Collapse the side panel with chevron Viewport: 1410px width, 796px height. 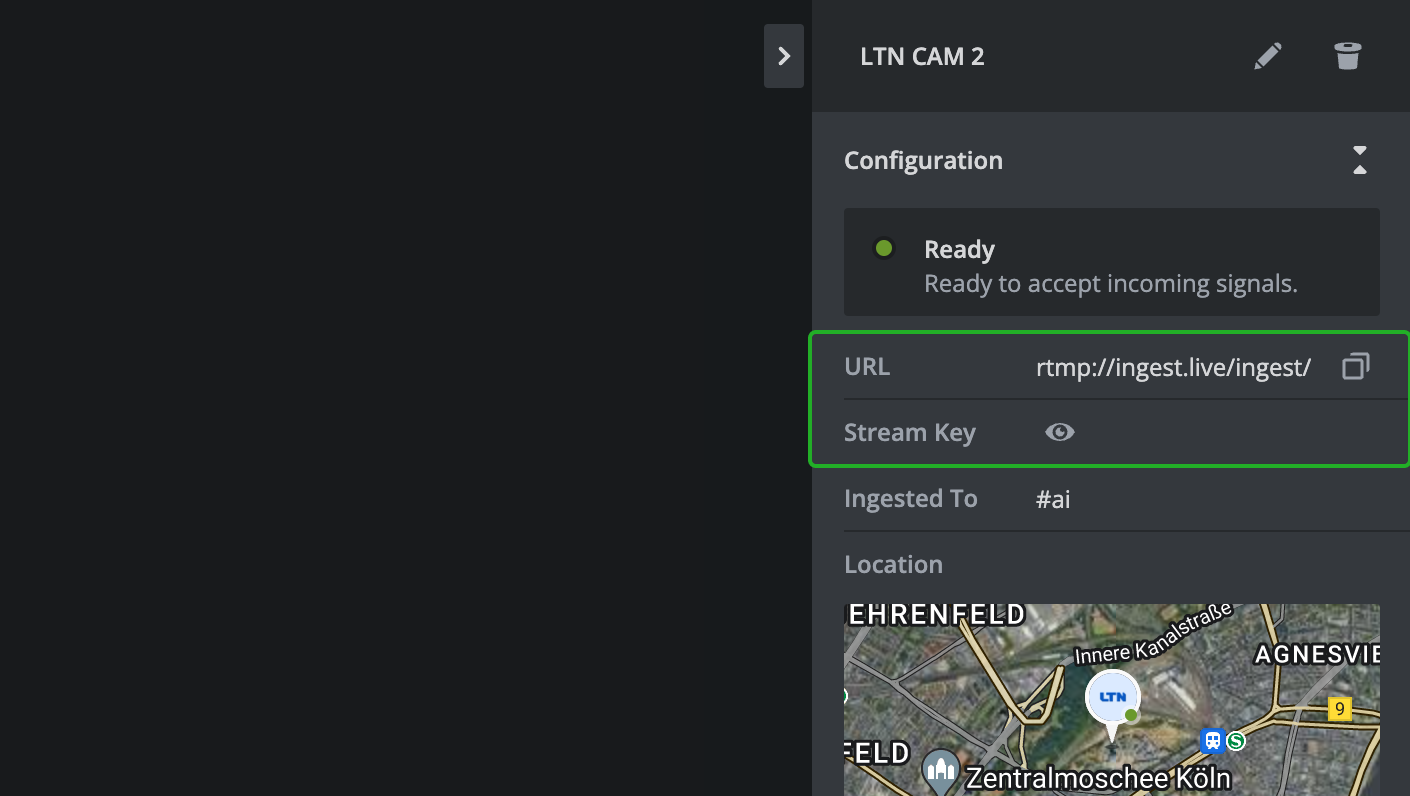pyautogui.click(x=784, y=56)
